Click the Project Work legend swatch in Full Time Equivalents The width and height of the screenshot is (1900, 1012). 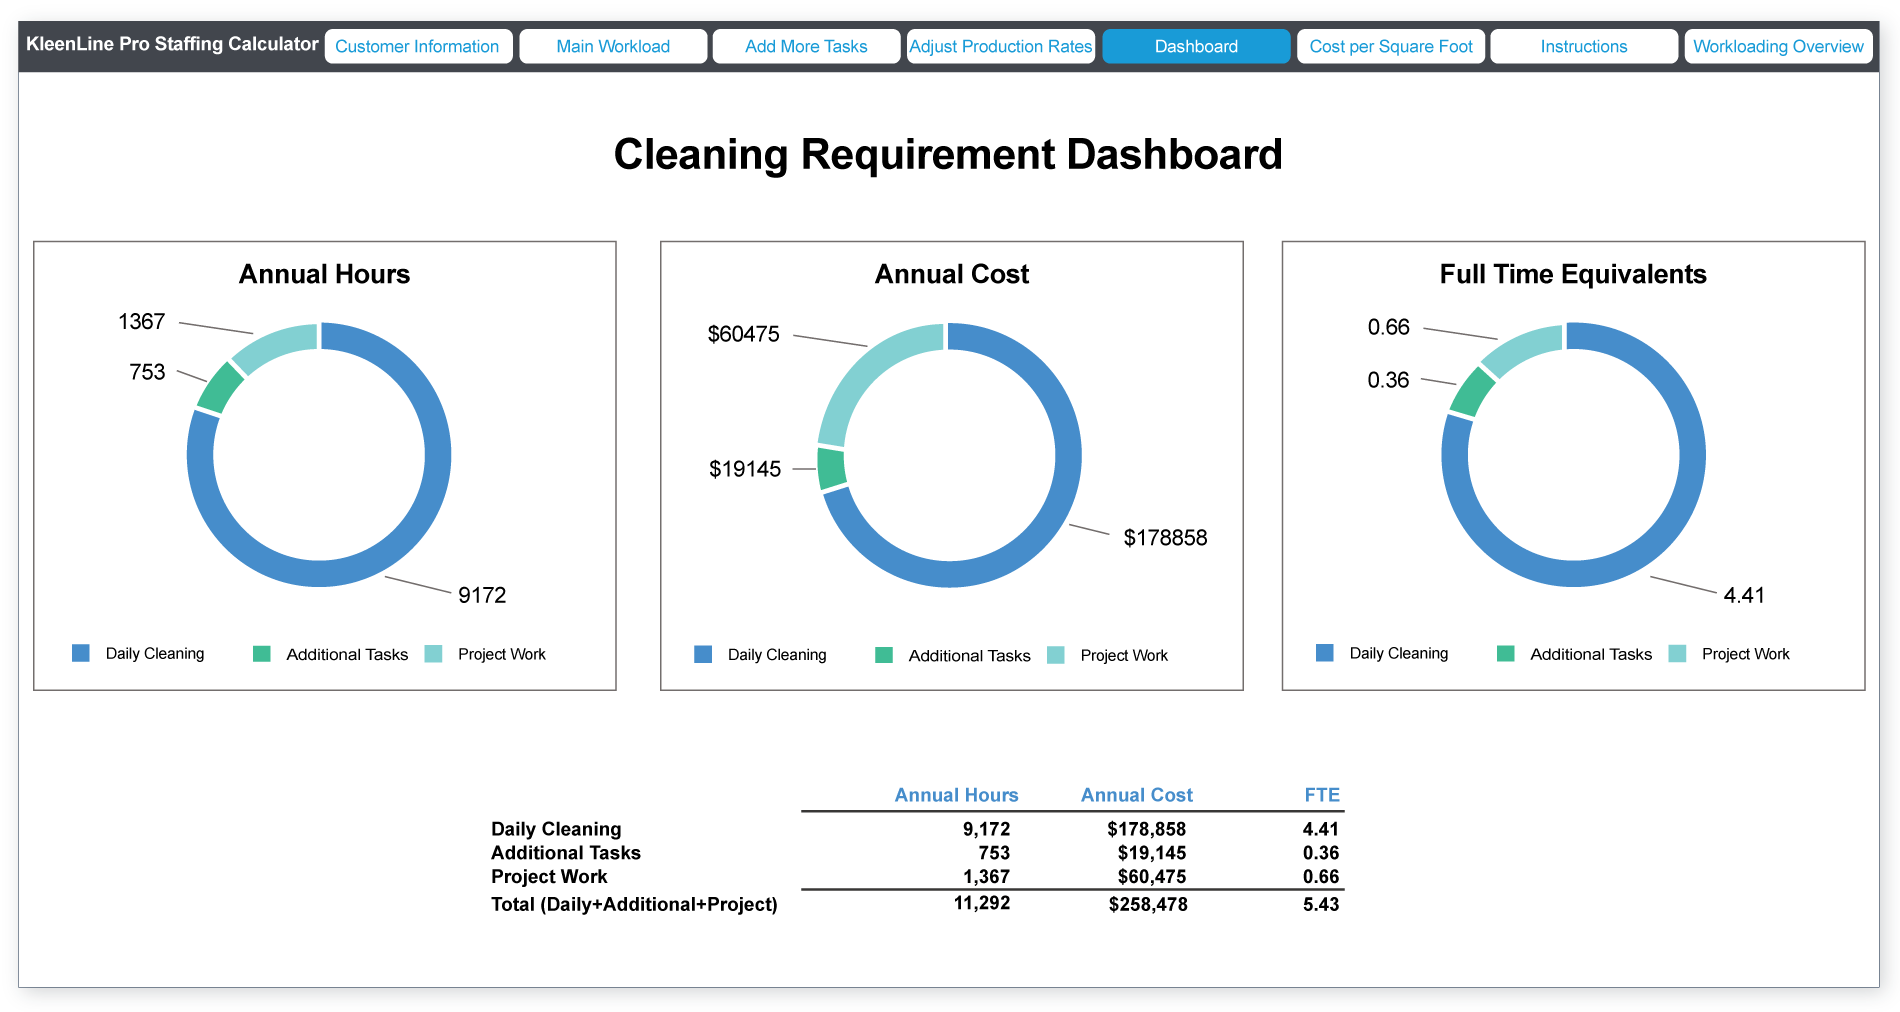pos(1676,653)
